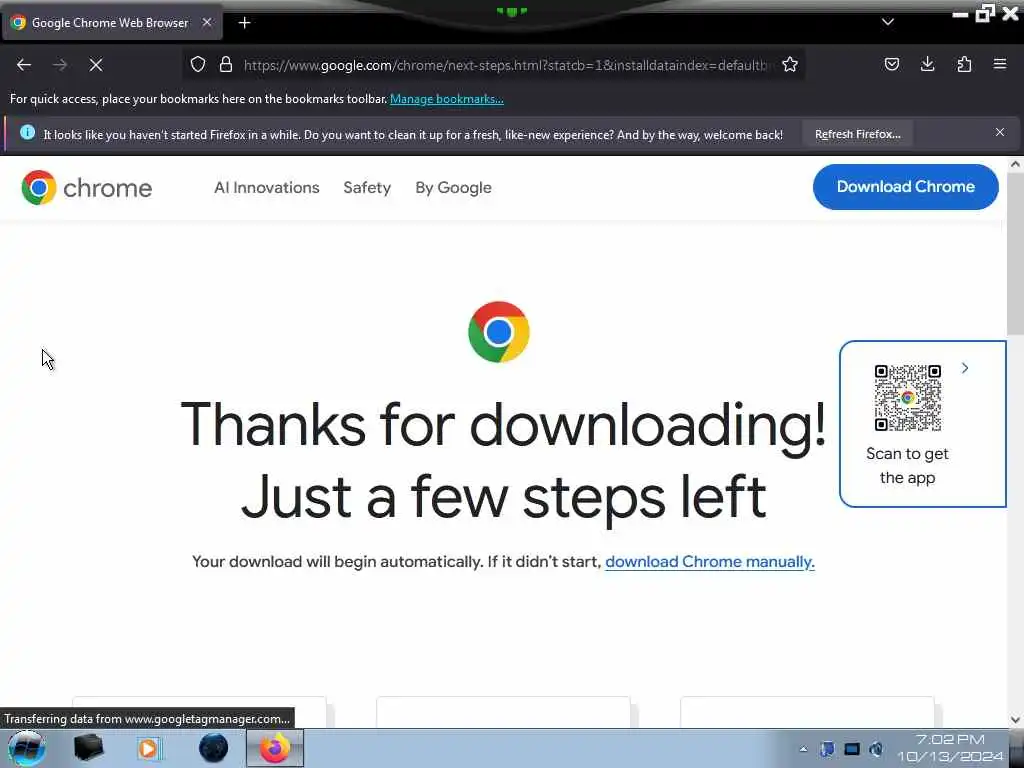
Task: Click the scrollbar down arrow
Action: (1015, 720)
